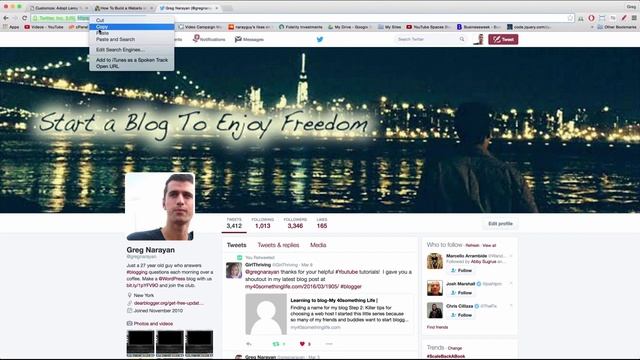Switch to the Media tab

(x=318, y=245)
